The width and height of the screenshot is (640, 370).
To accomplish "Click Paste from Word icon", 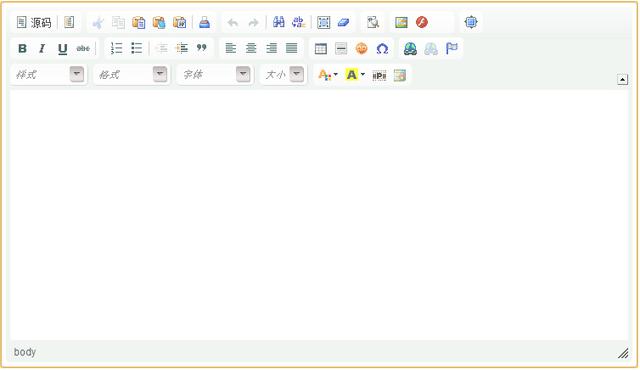I will [180, 22].
